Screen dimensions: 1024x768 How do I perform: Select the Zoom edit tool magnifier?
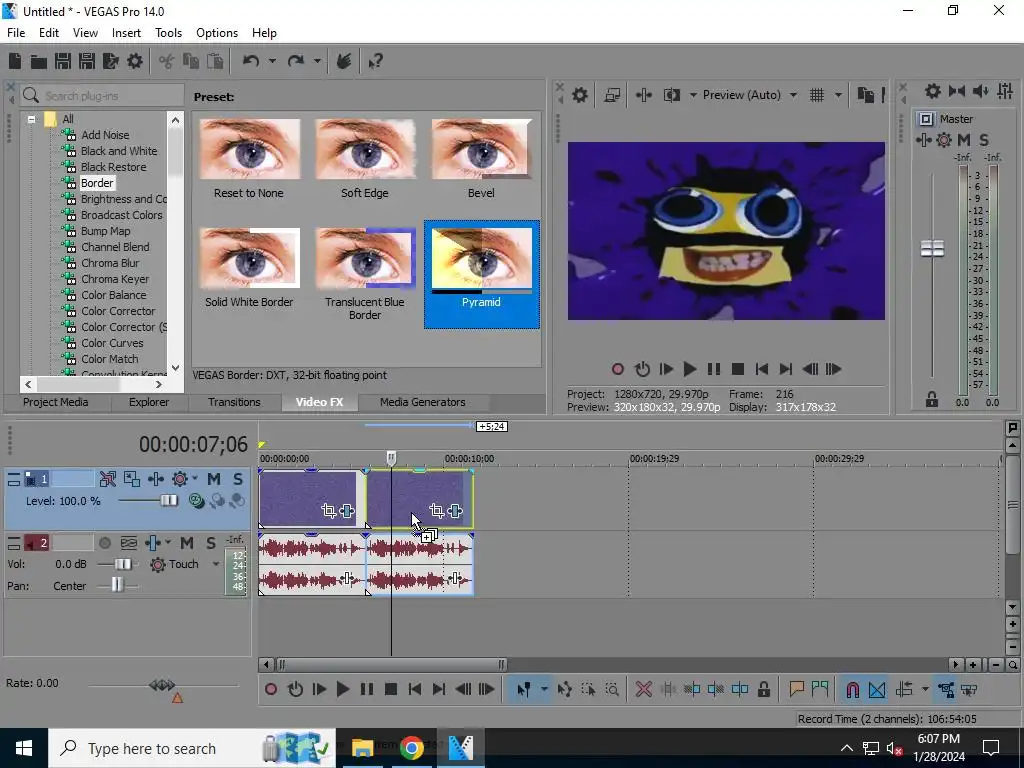612,689
